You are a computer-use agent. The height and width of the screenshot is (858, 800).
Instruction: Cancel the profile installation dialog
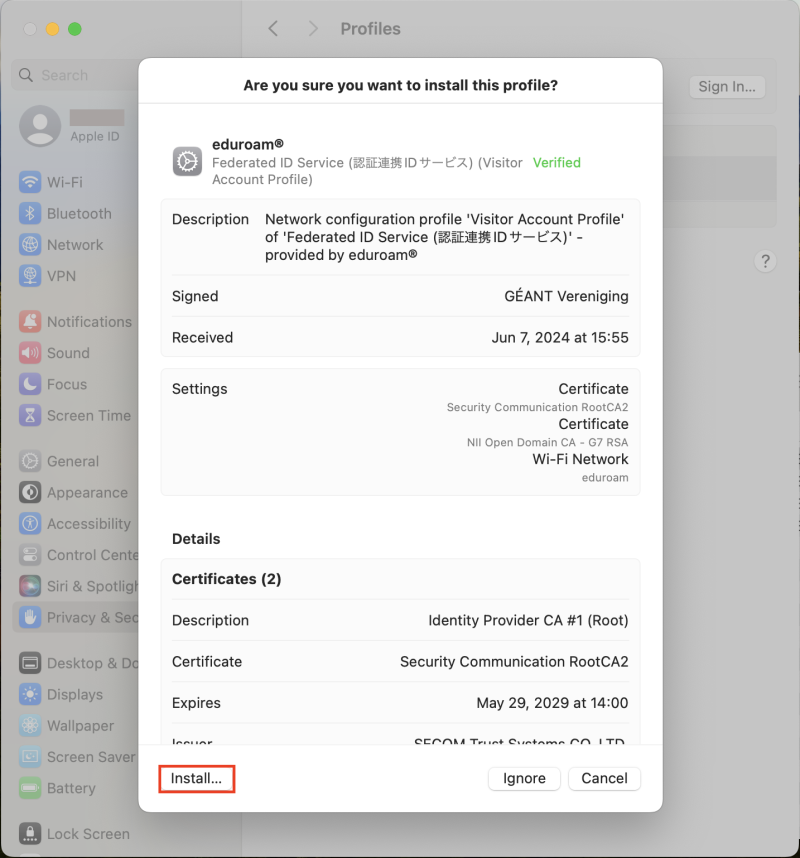point(604,779)
